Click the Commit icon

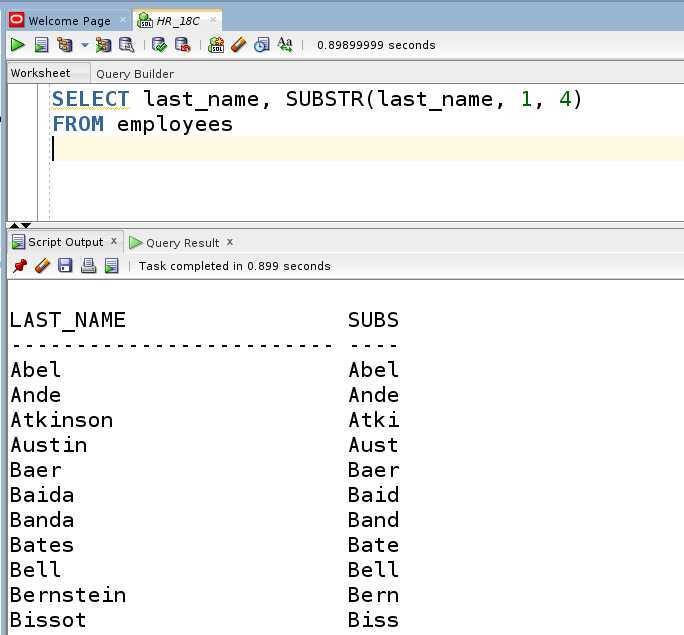160,45
